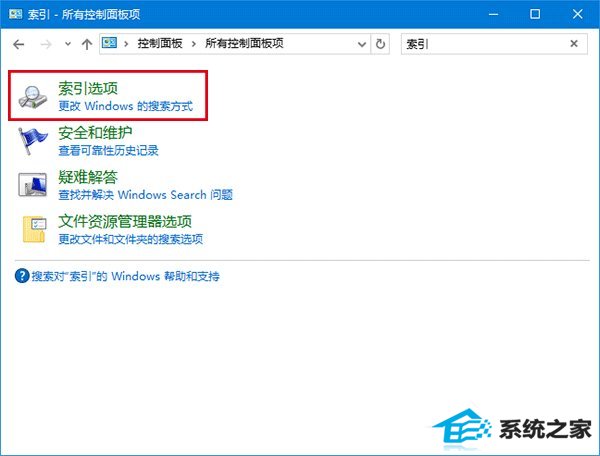Screen dimensions: 600x456
Task: Minimize the window
Action: coord(494,14)
